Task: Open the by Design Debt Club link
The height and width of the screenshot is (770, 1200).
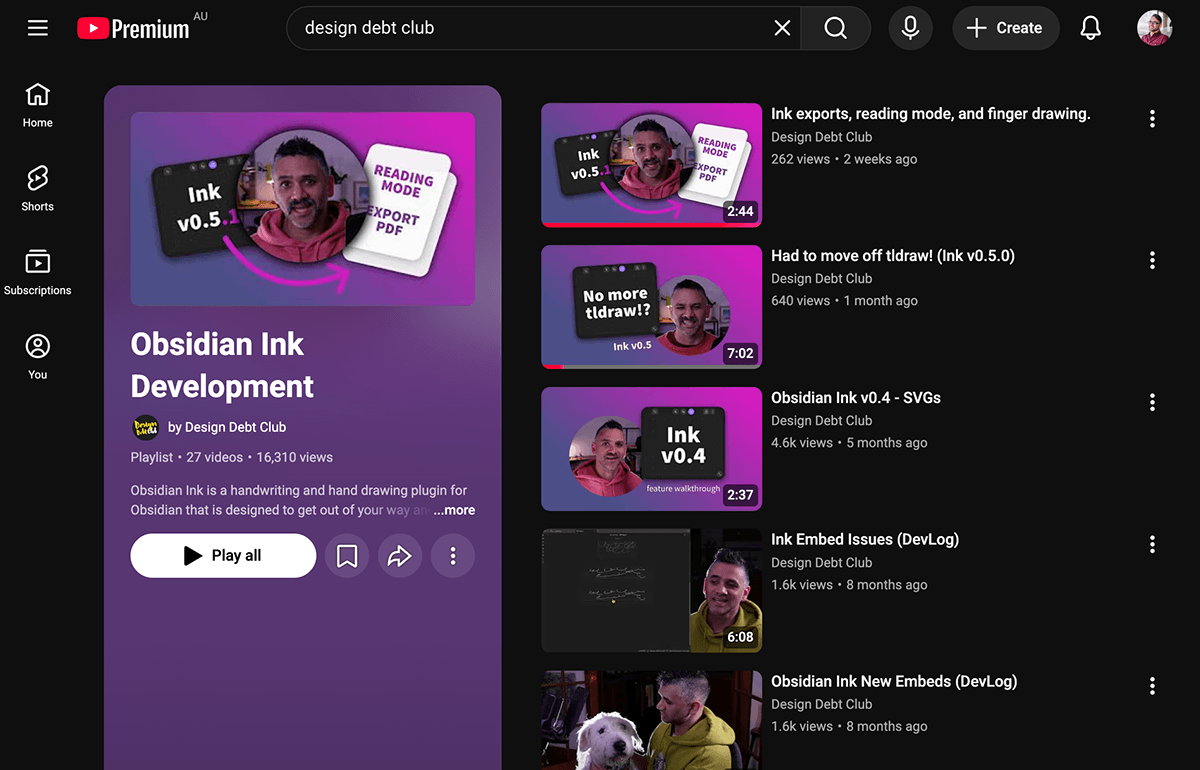Action: [x=227, y=427]
